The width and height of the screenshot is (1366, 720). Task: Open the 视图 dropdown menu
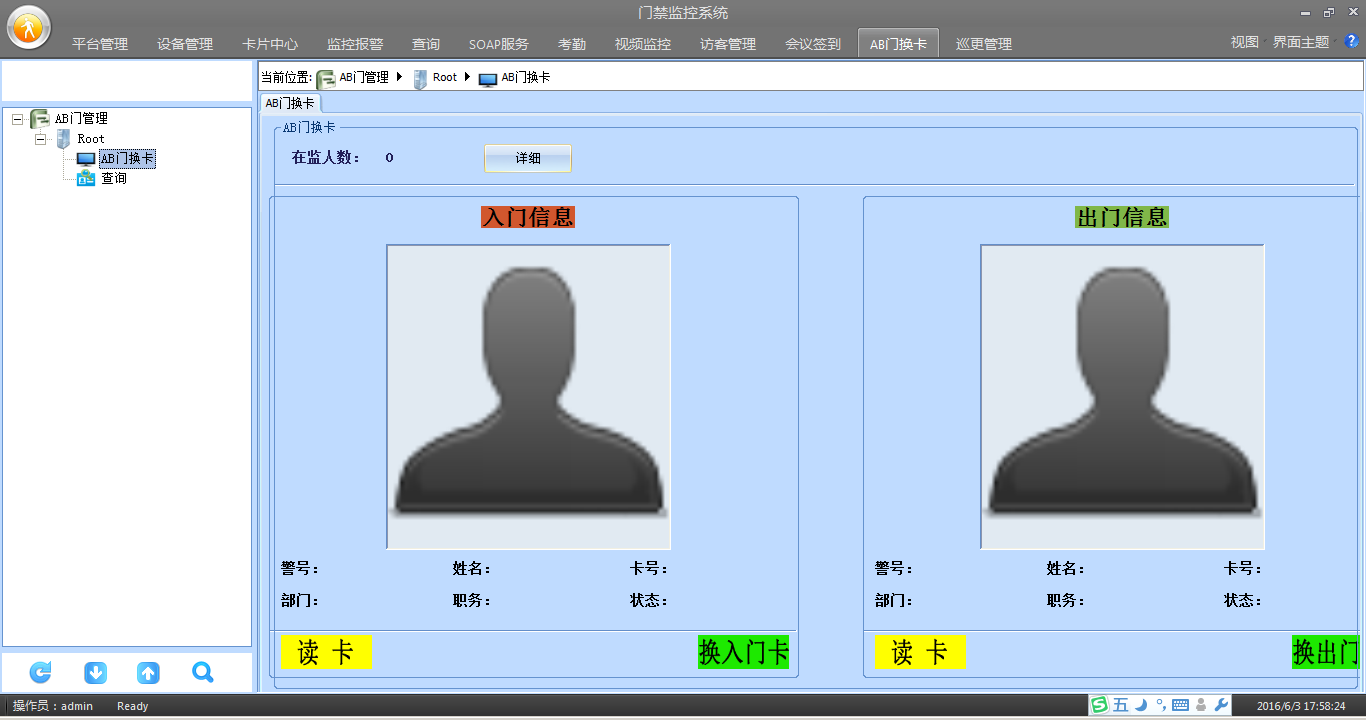(x=1245, y=42)
